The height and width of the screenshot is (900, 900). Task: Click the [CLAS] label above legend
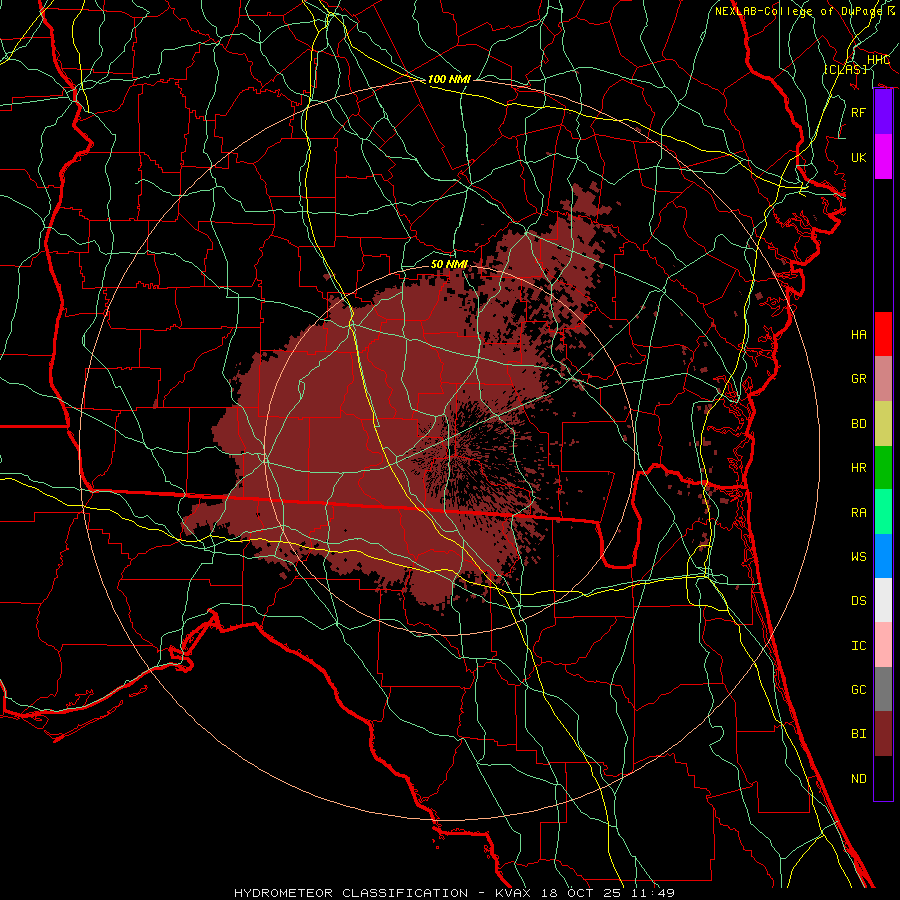click(845, 69)
